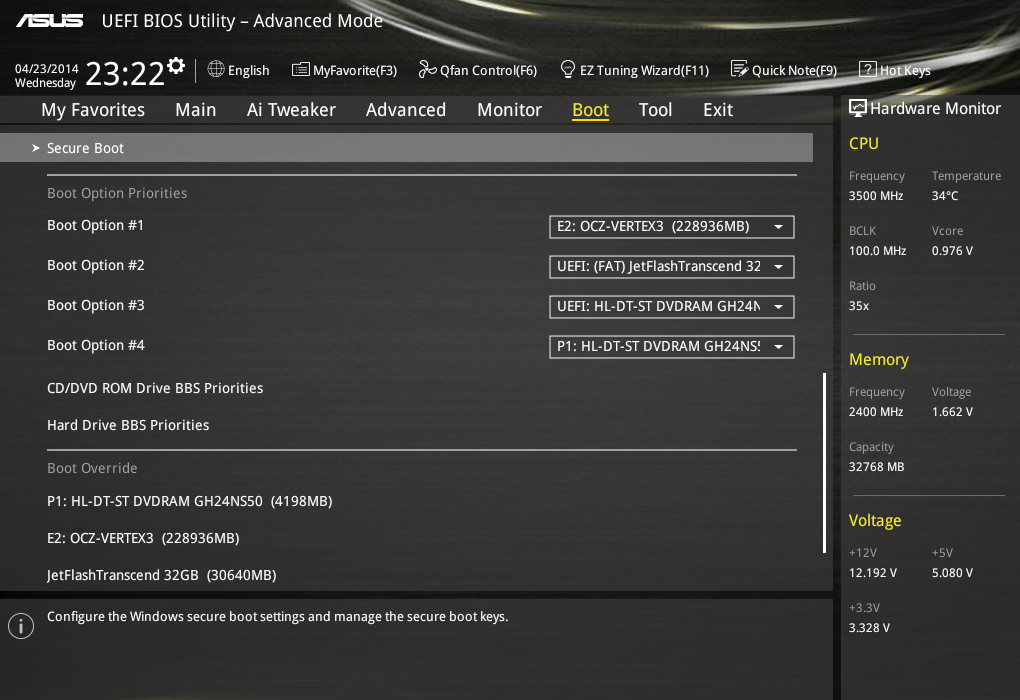Switch to the Main tab

coord(195,110)
